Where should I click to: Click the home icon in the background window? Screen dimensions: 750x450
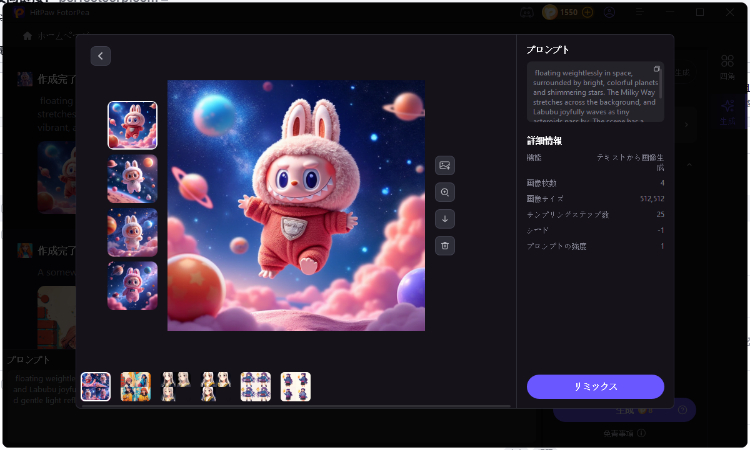coord(27,36)
